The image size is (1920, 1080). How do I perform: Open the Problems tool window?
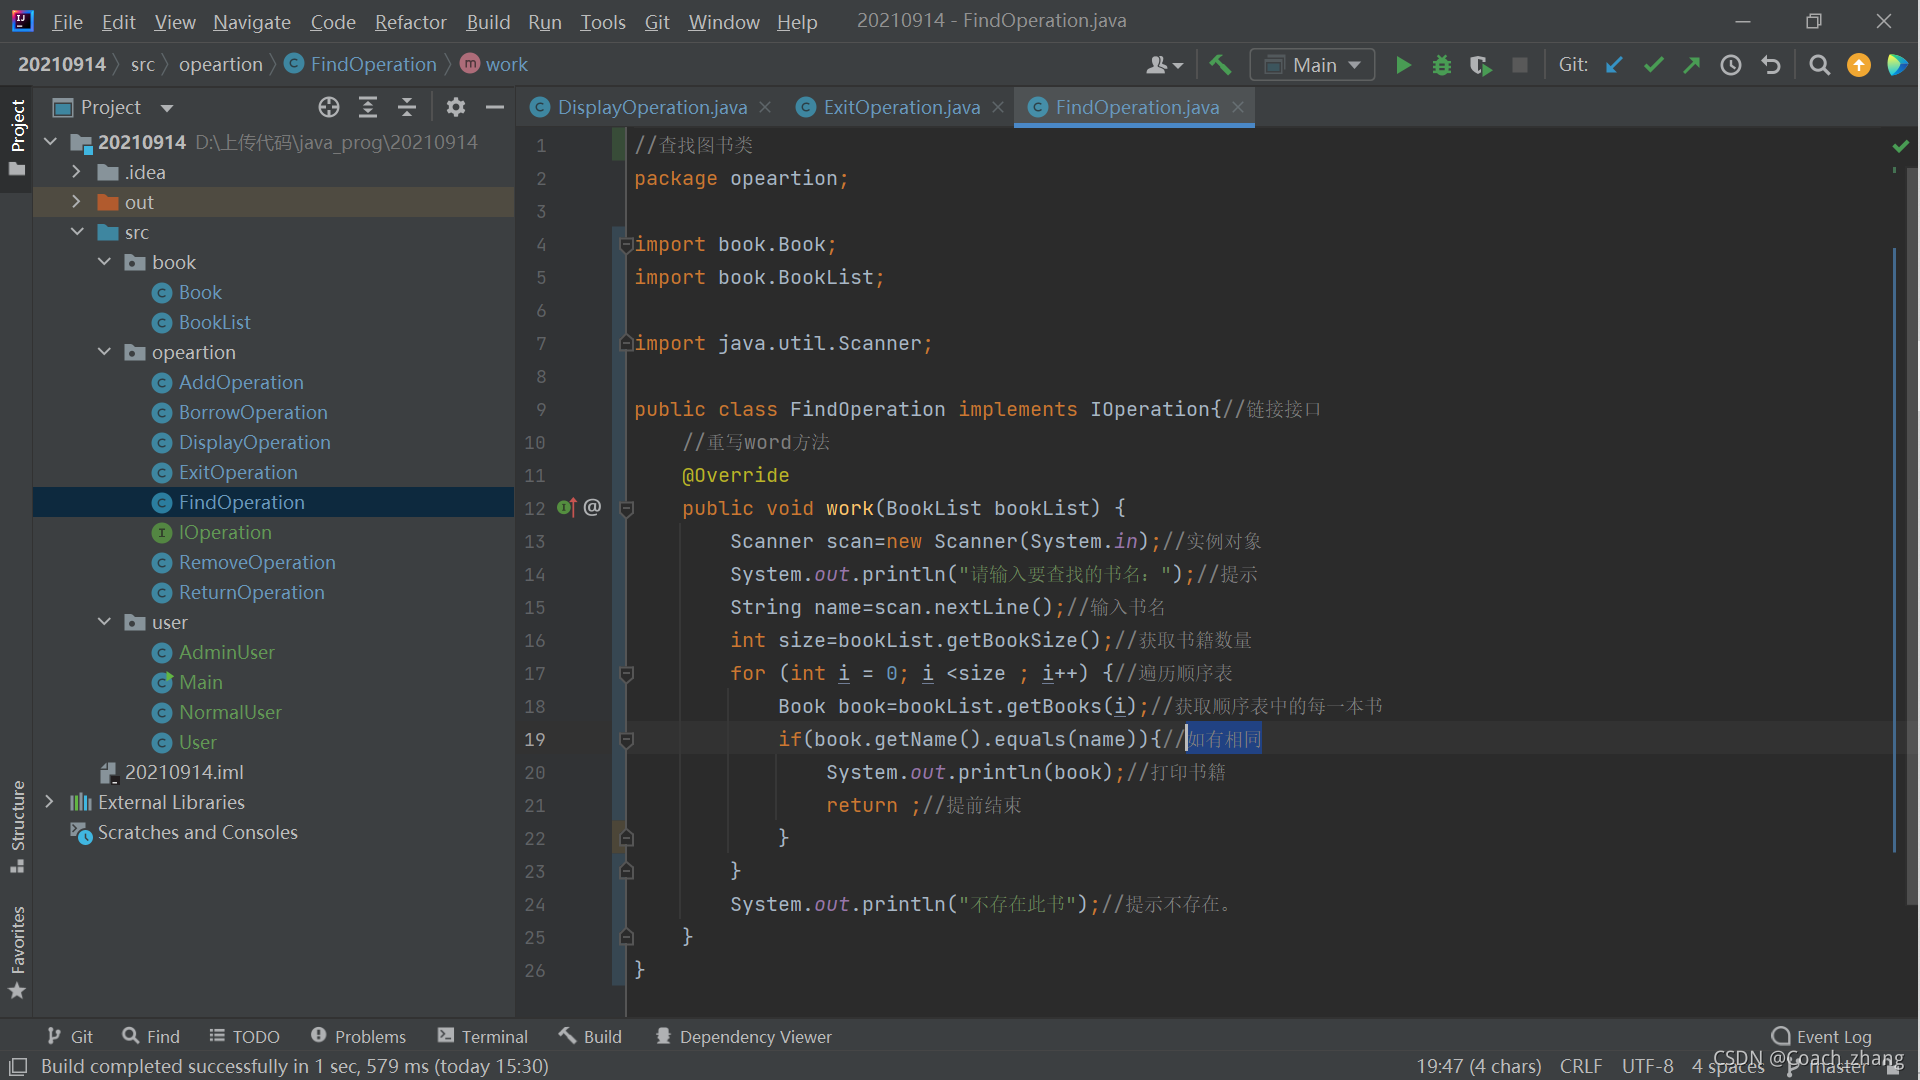pyautogui.click(x=358, y=1037)
